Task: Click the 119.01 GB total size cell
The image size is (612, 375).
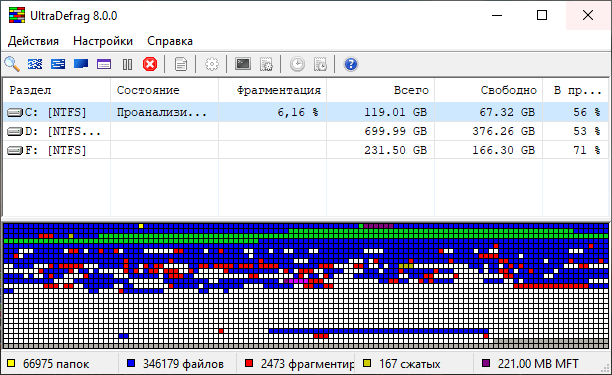Action: tap(395, 112)
